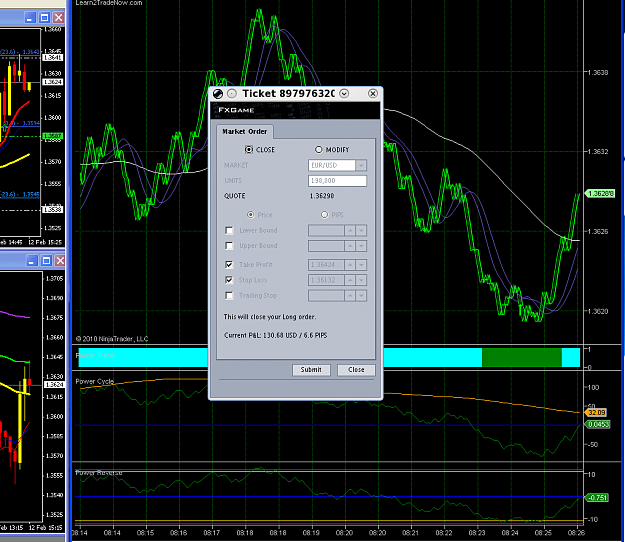625x542 pixels.
Task: Click the Trailing Stop value field
Action: [x=326, y=296]
